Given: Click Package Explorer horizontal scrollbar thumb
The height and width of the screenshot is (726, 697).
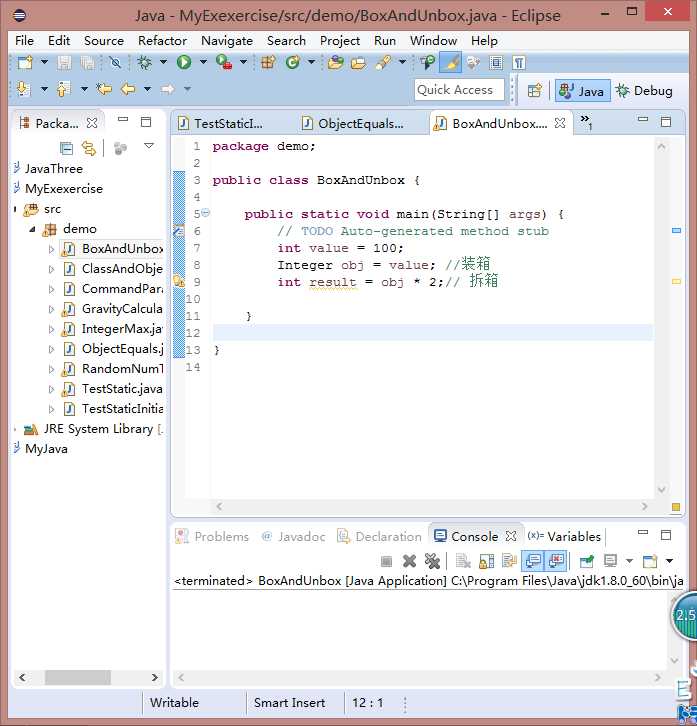Looking at the screenshot, I should (78, 677).
